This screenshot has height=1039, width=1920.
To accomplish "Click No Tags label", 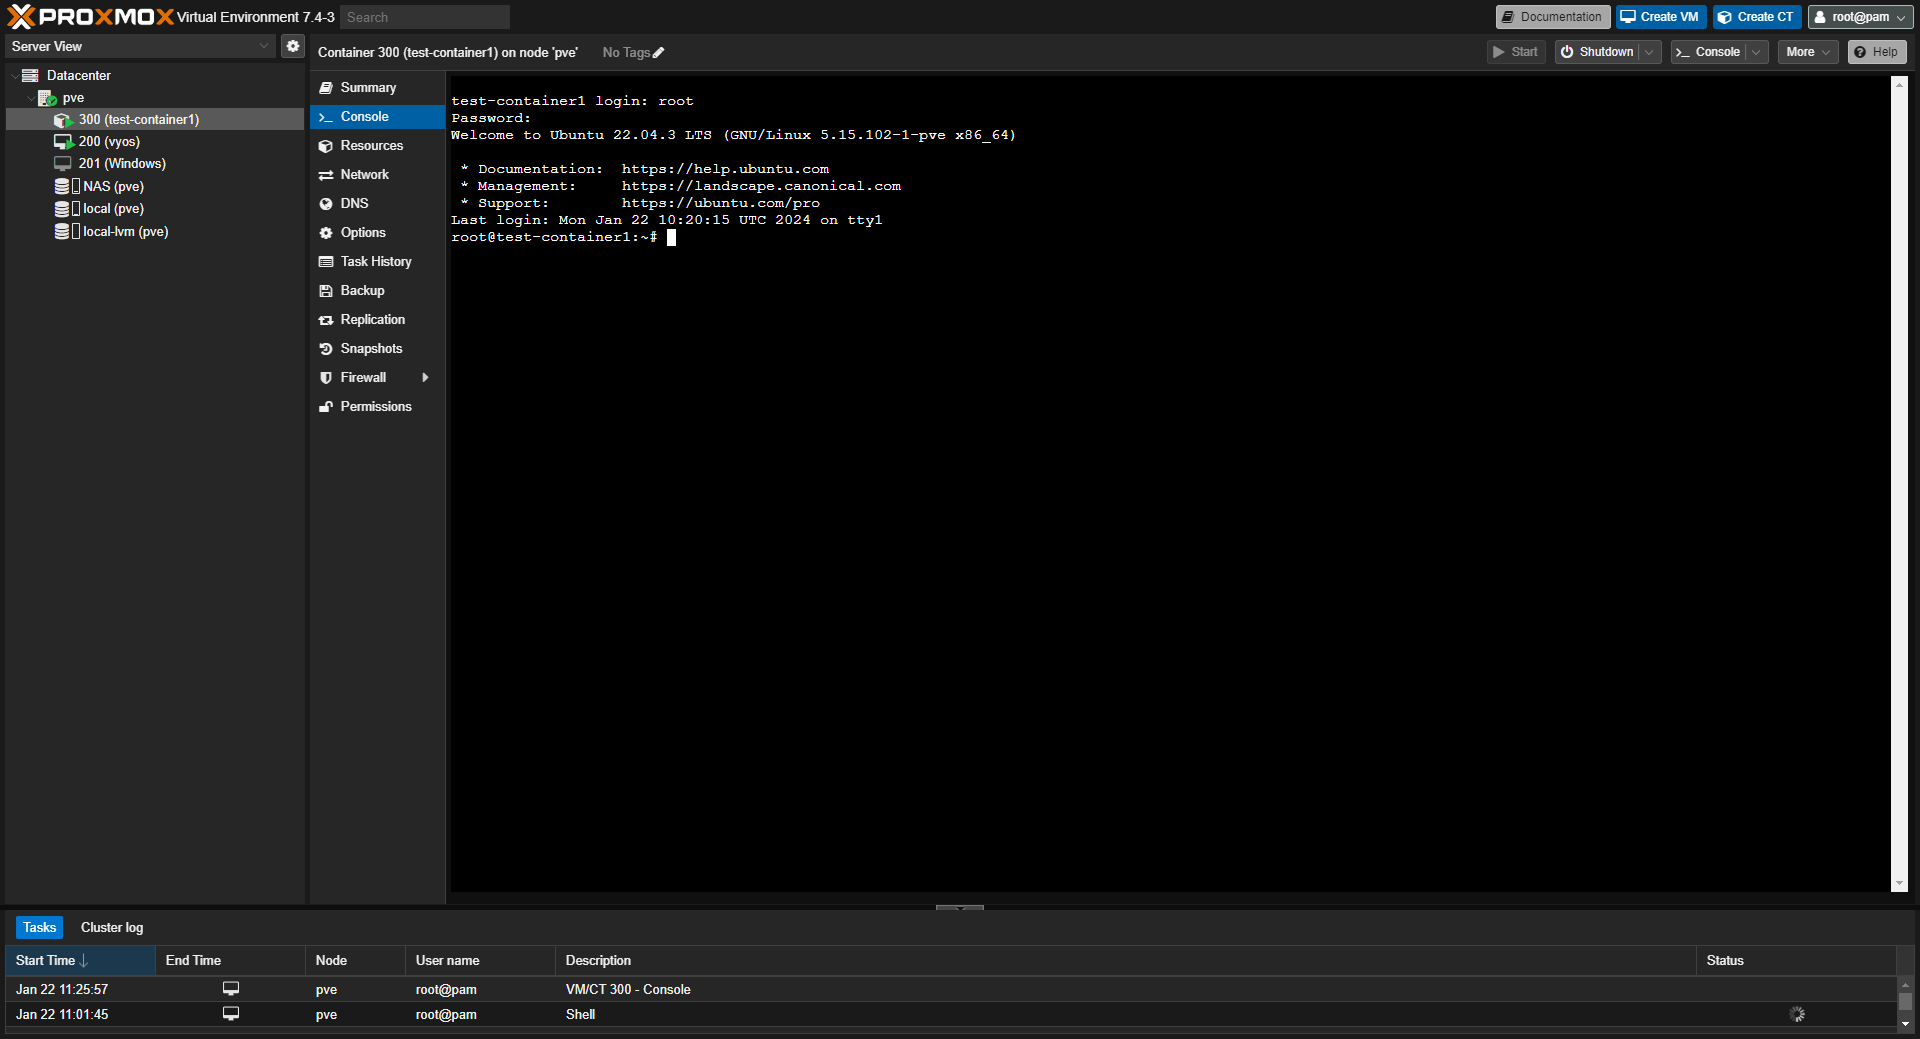I will pos(626,53).
